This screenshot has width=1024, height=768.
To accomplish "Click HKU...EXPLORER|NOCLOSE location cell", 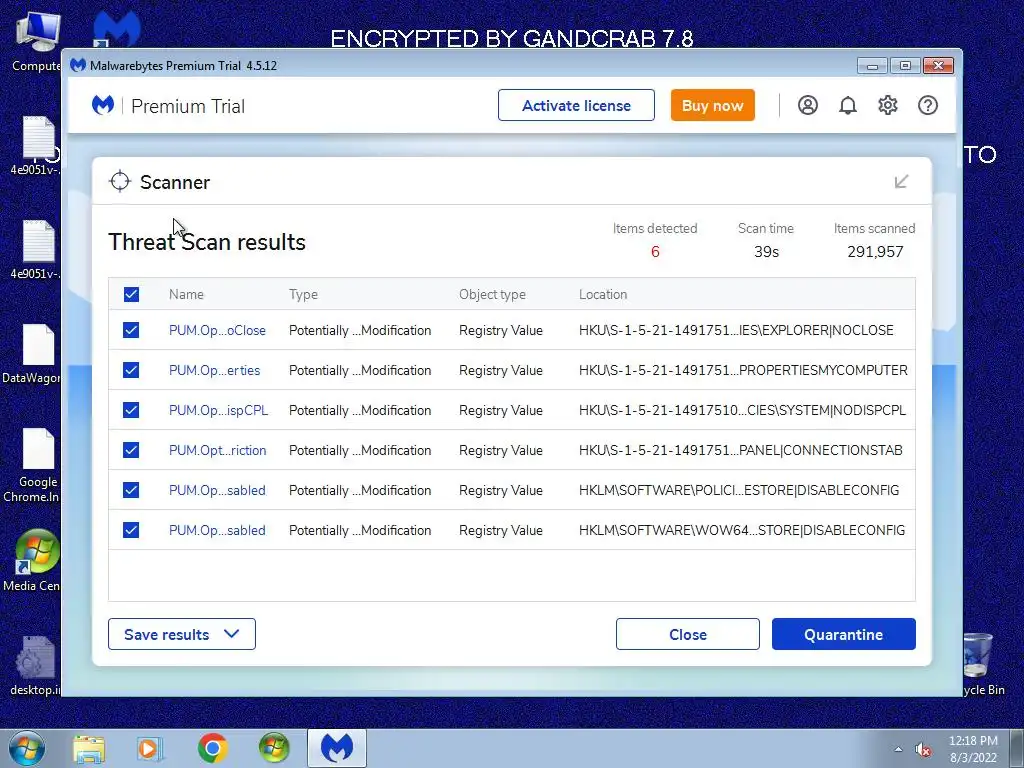I will click(x=736, y=330).
